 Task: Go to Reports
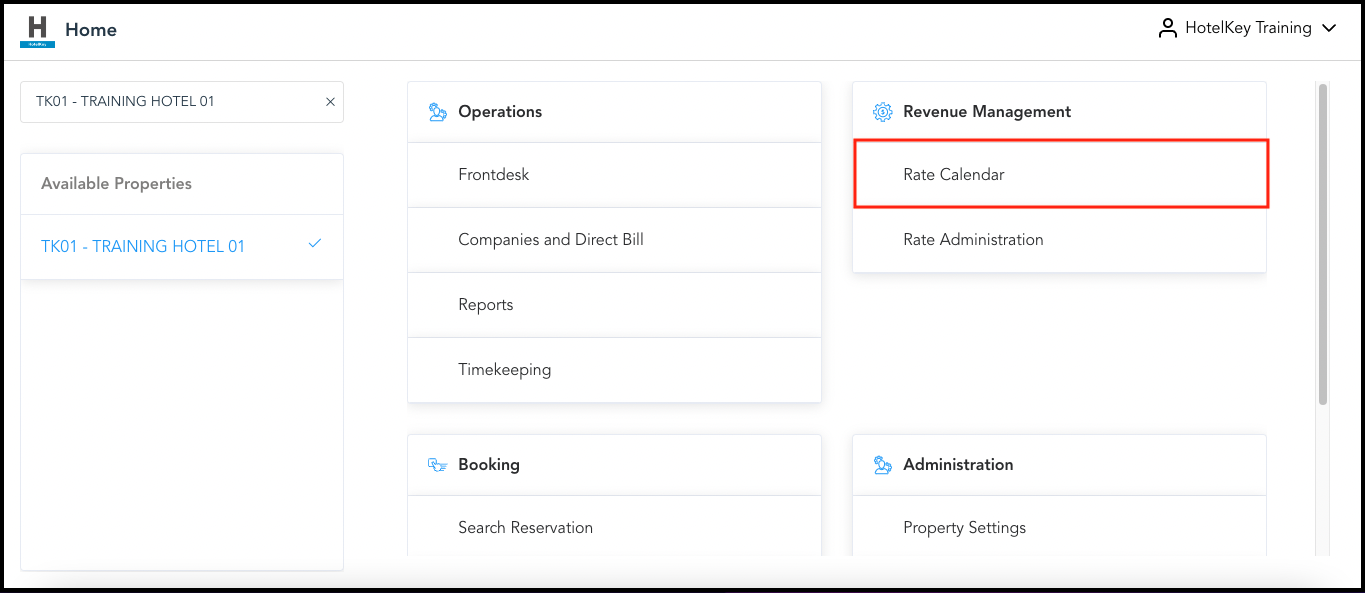485,305
